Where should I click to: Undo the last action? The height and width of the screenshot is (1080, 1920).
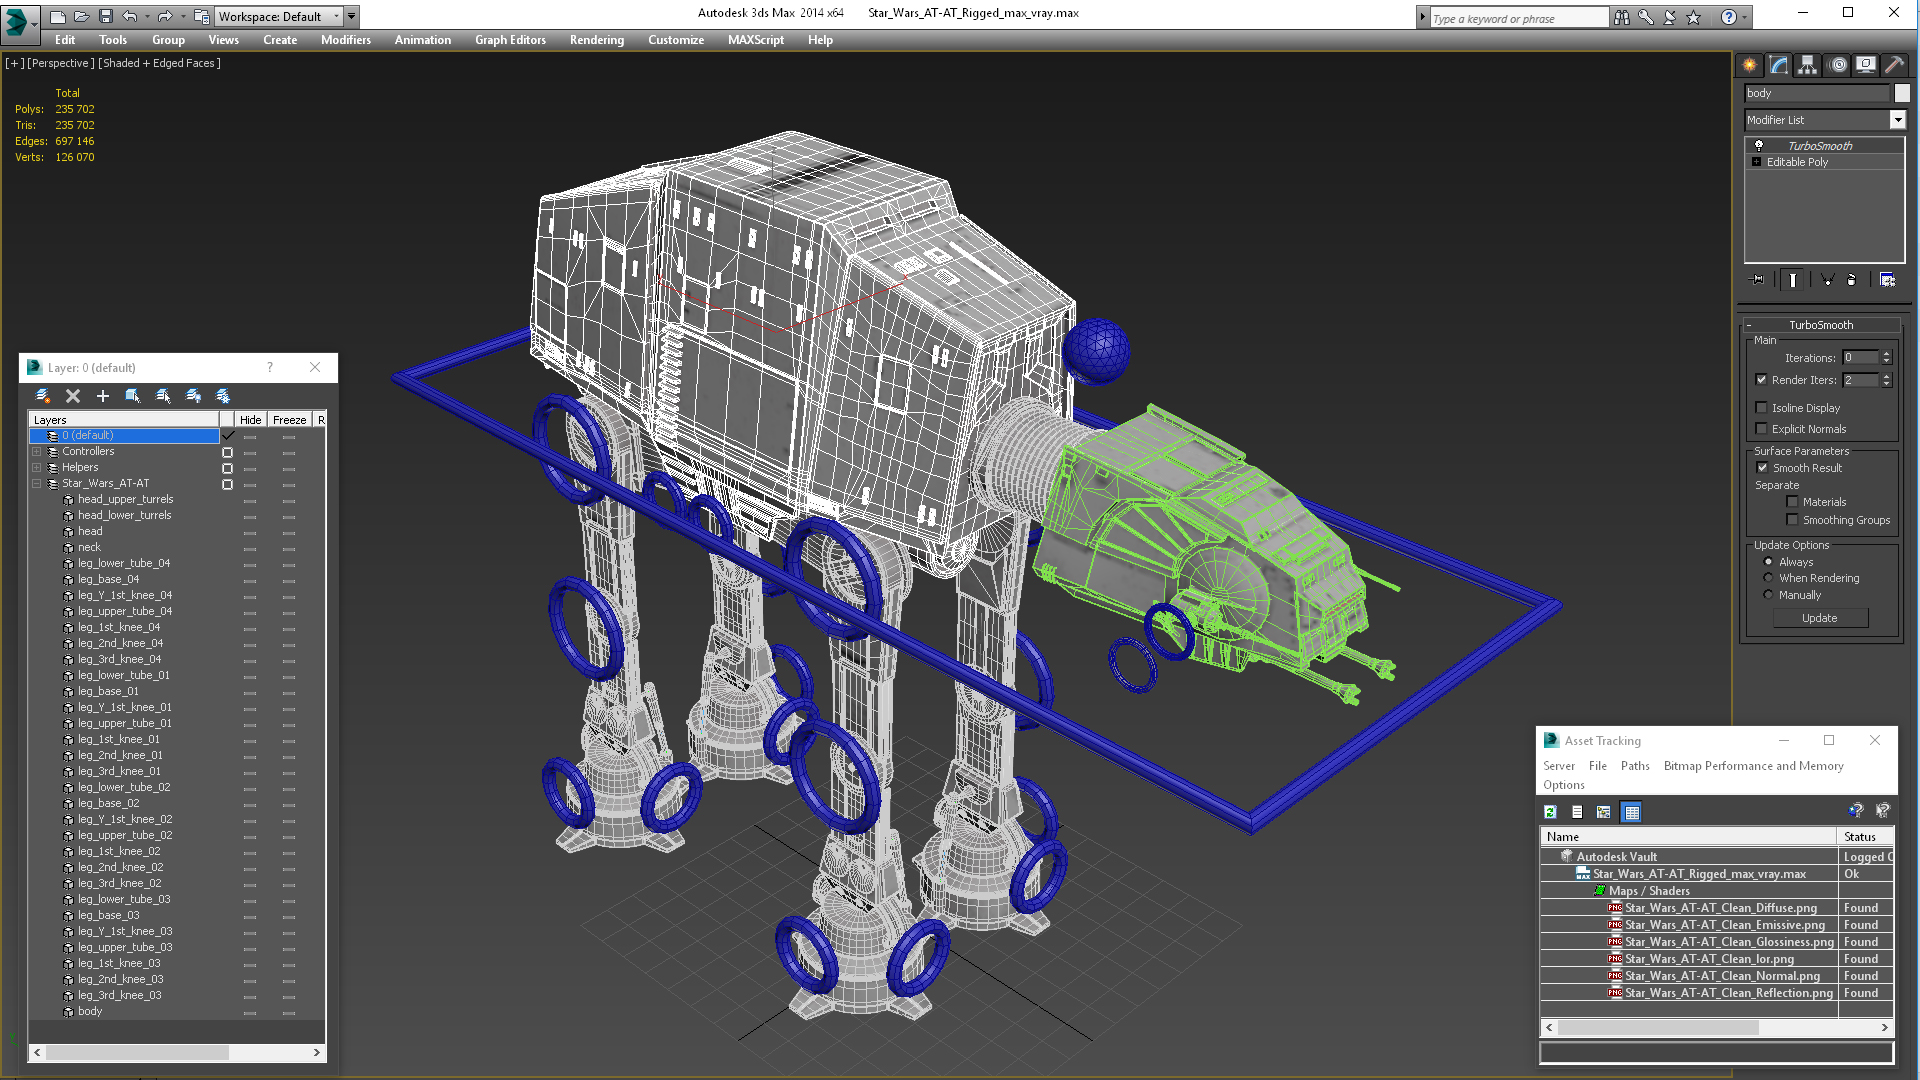pyautogui.click(x=130, y=17)
